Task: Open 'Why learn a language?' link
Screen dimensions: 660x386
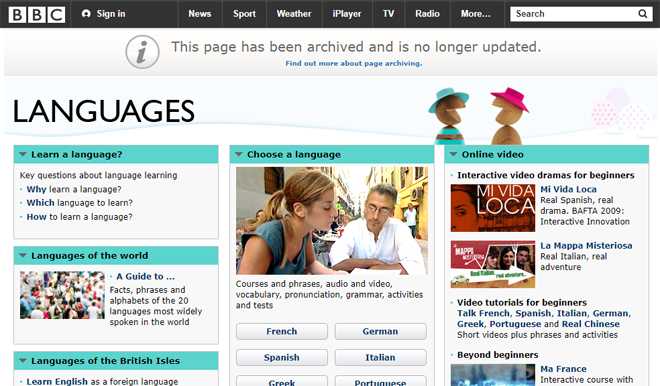Action: (x=74, y=189)
